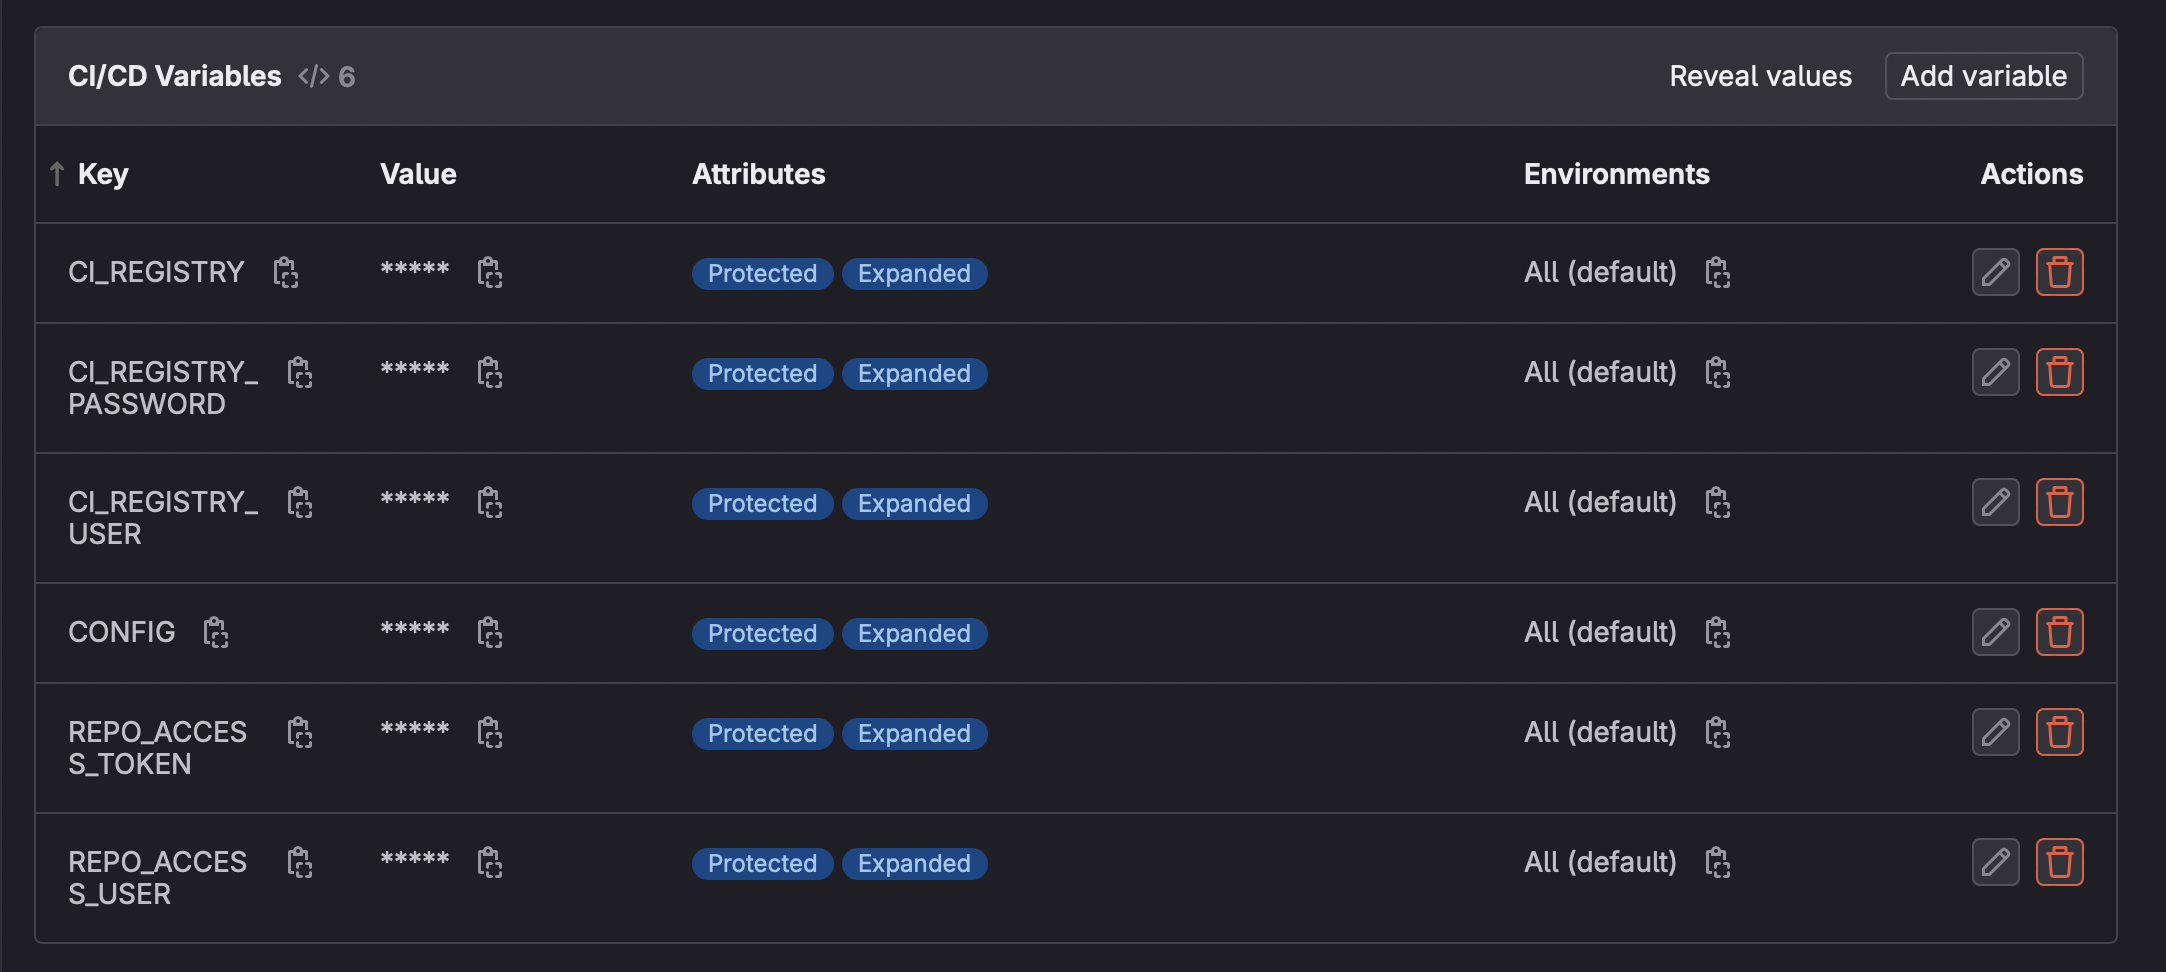
Task: Copy the CONFIG key name
Action: (216, 632)
